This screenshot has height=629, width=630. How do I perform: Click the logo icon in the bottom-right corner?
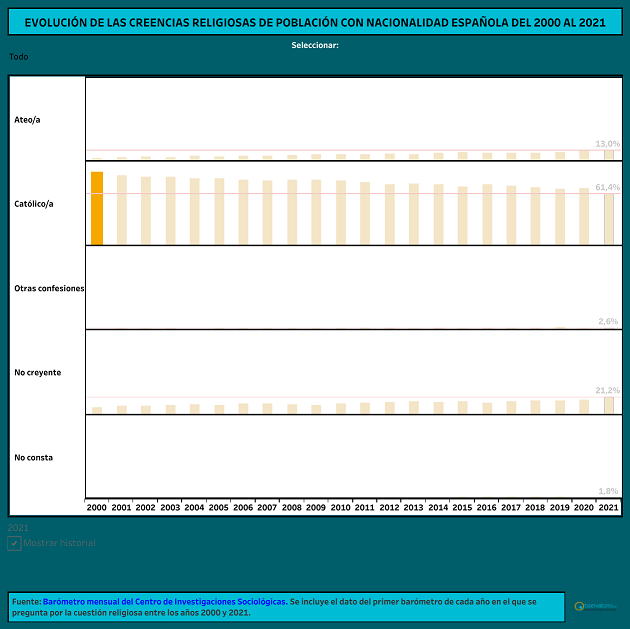tap(593, 606)
